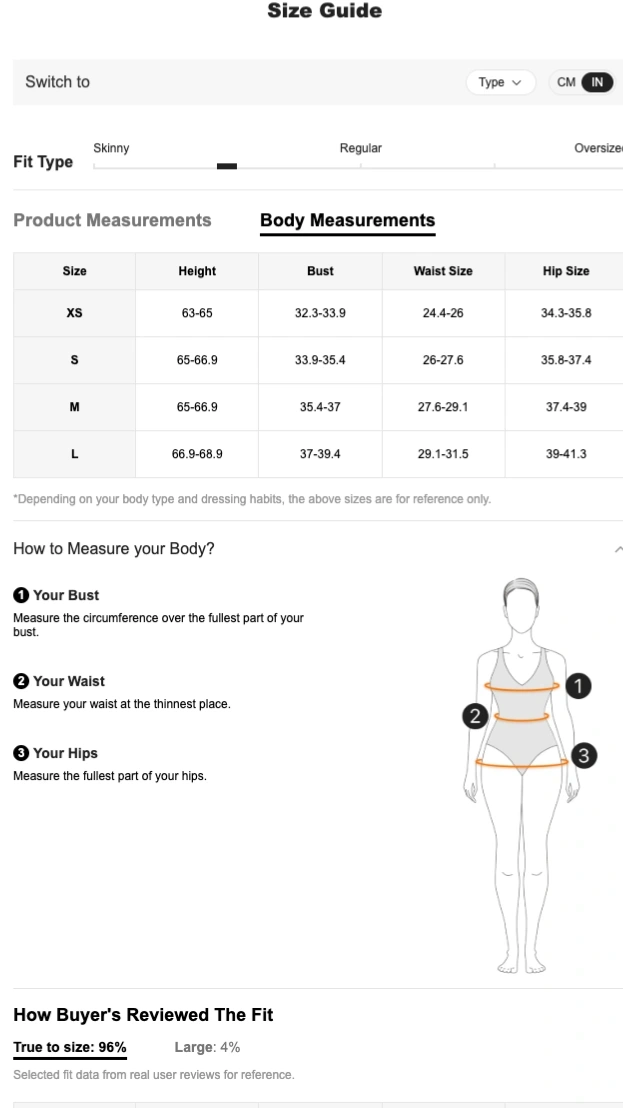
Task: Click the Fit Type slider indicator
Action: point(227,166)
